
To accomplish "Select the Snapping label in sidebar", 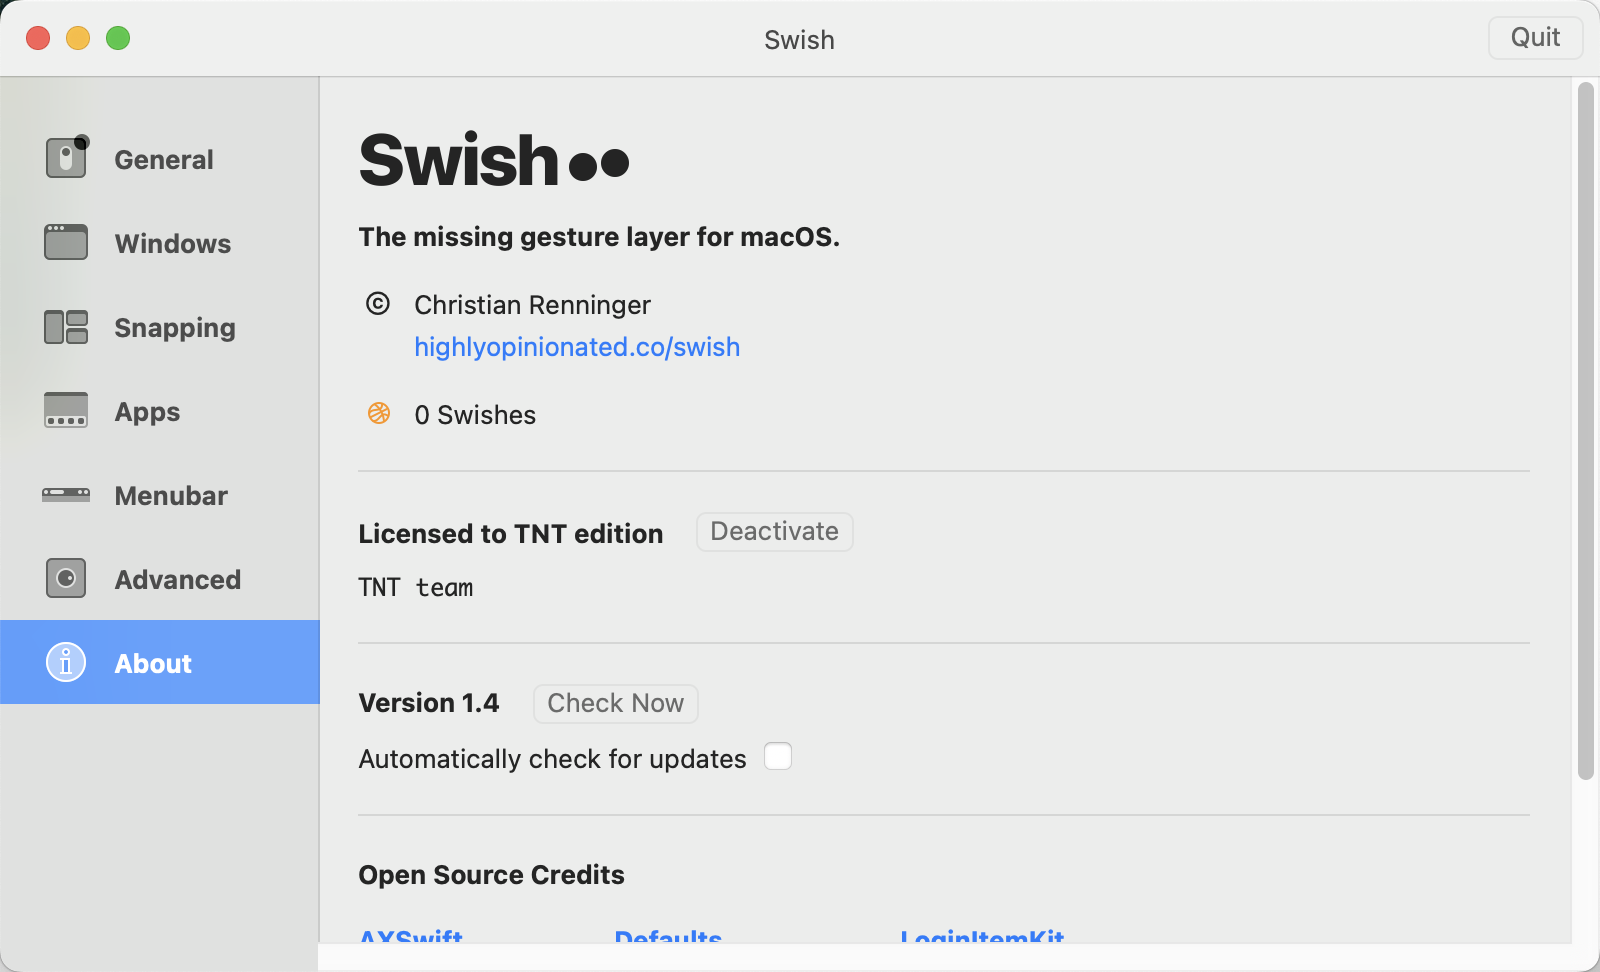I will 175,328.
